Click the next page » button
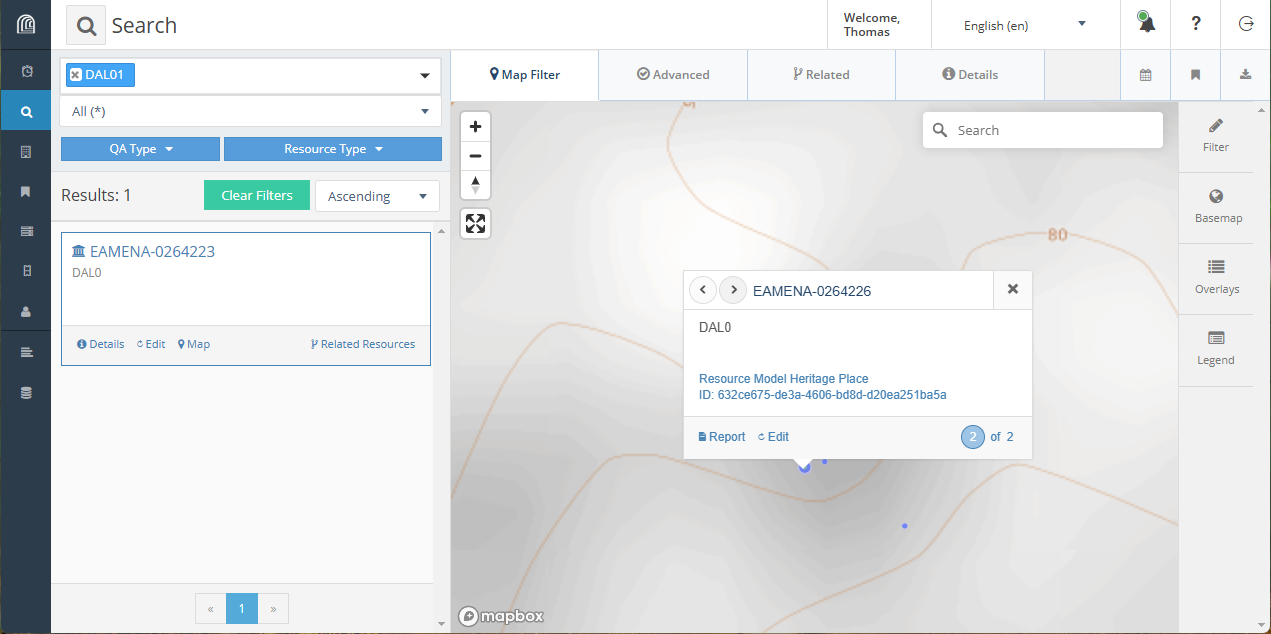 pos(273,608)
